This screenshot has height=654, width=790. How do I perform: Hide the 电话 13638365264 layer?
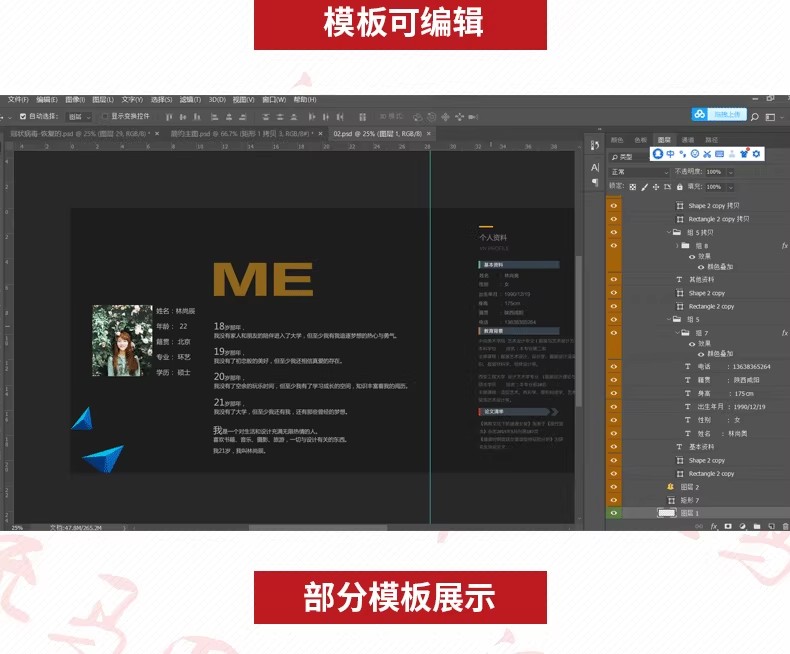click(x=614, y=366)
